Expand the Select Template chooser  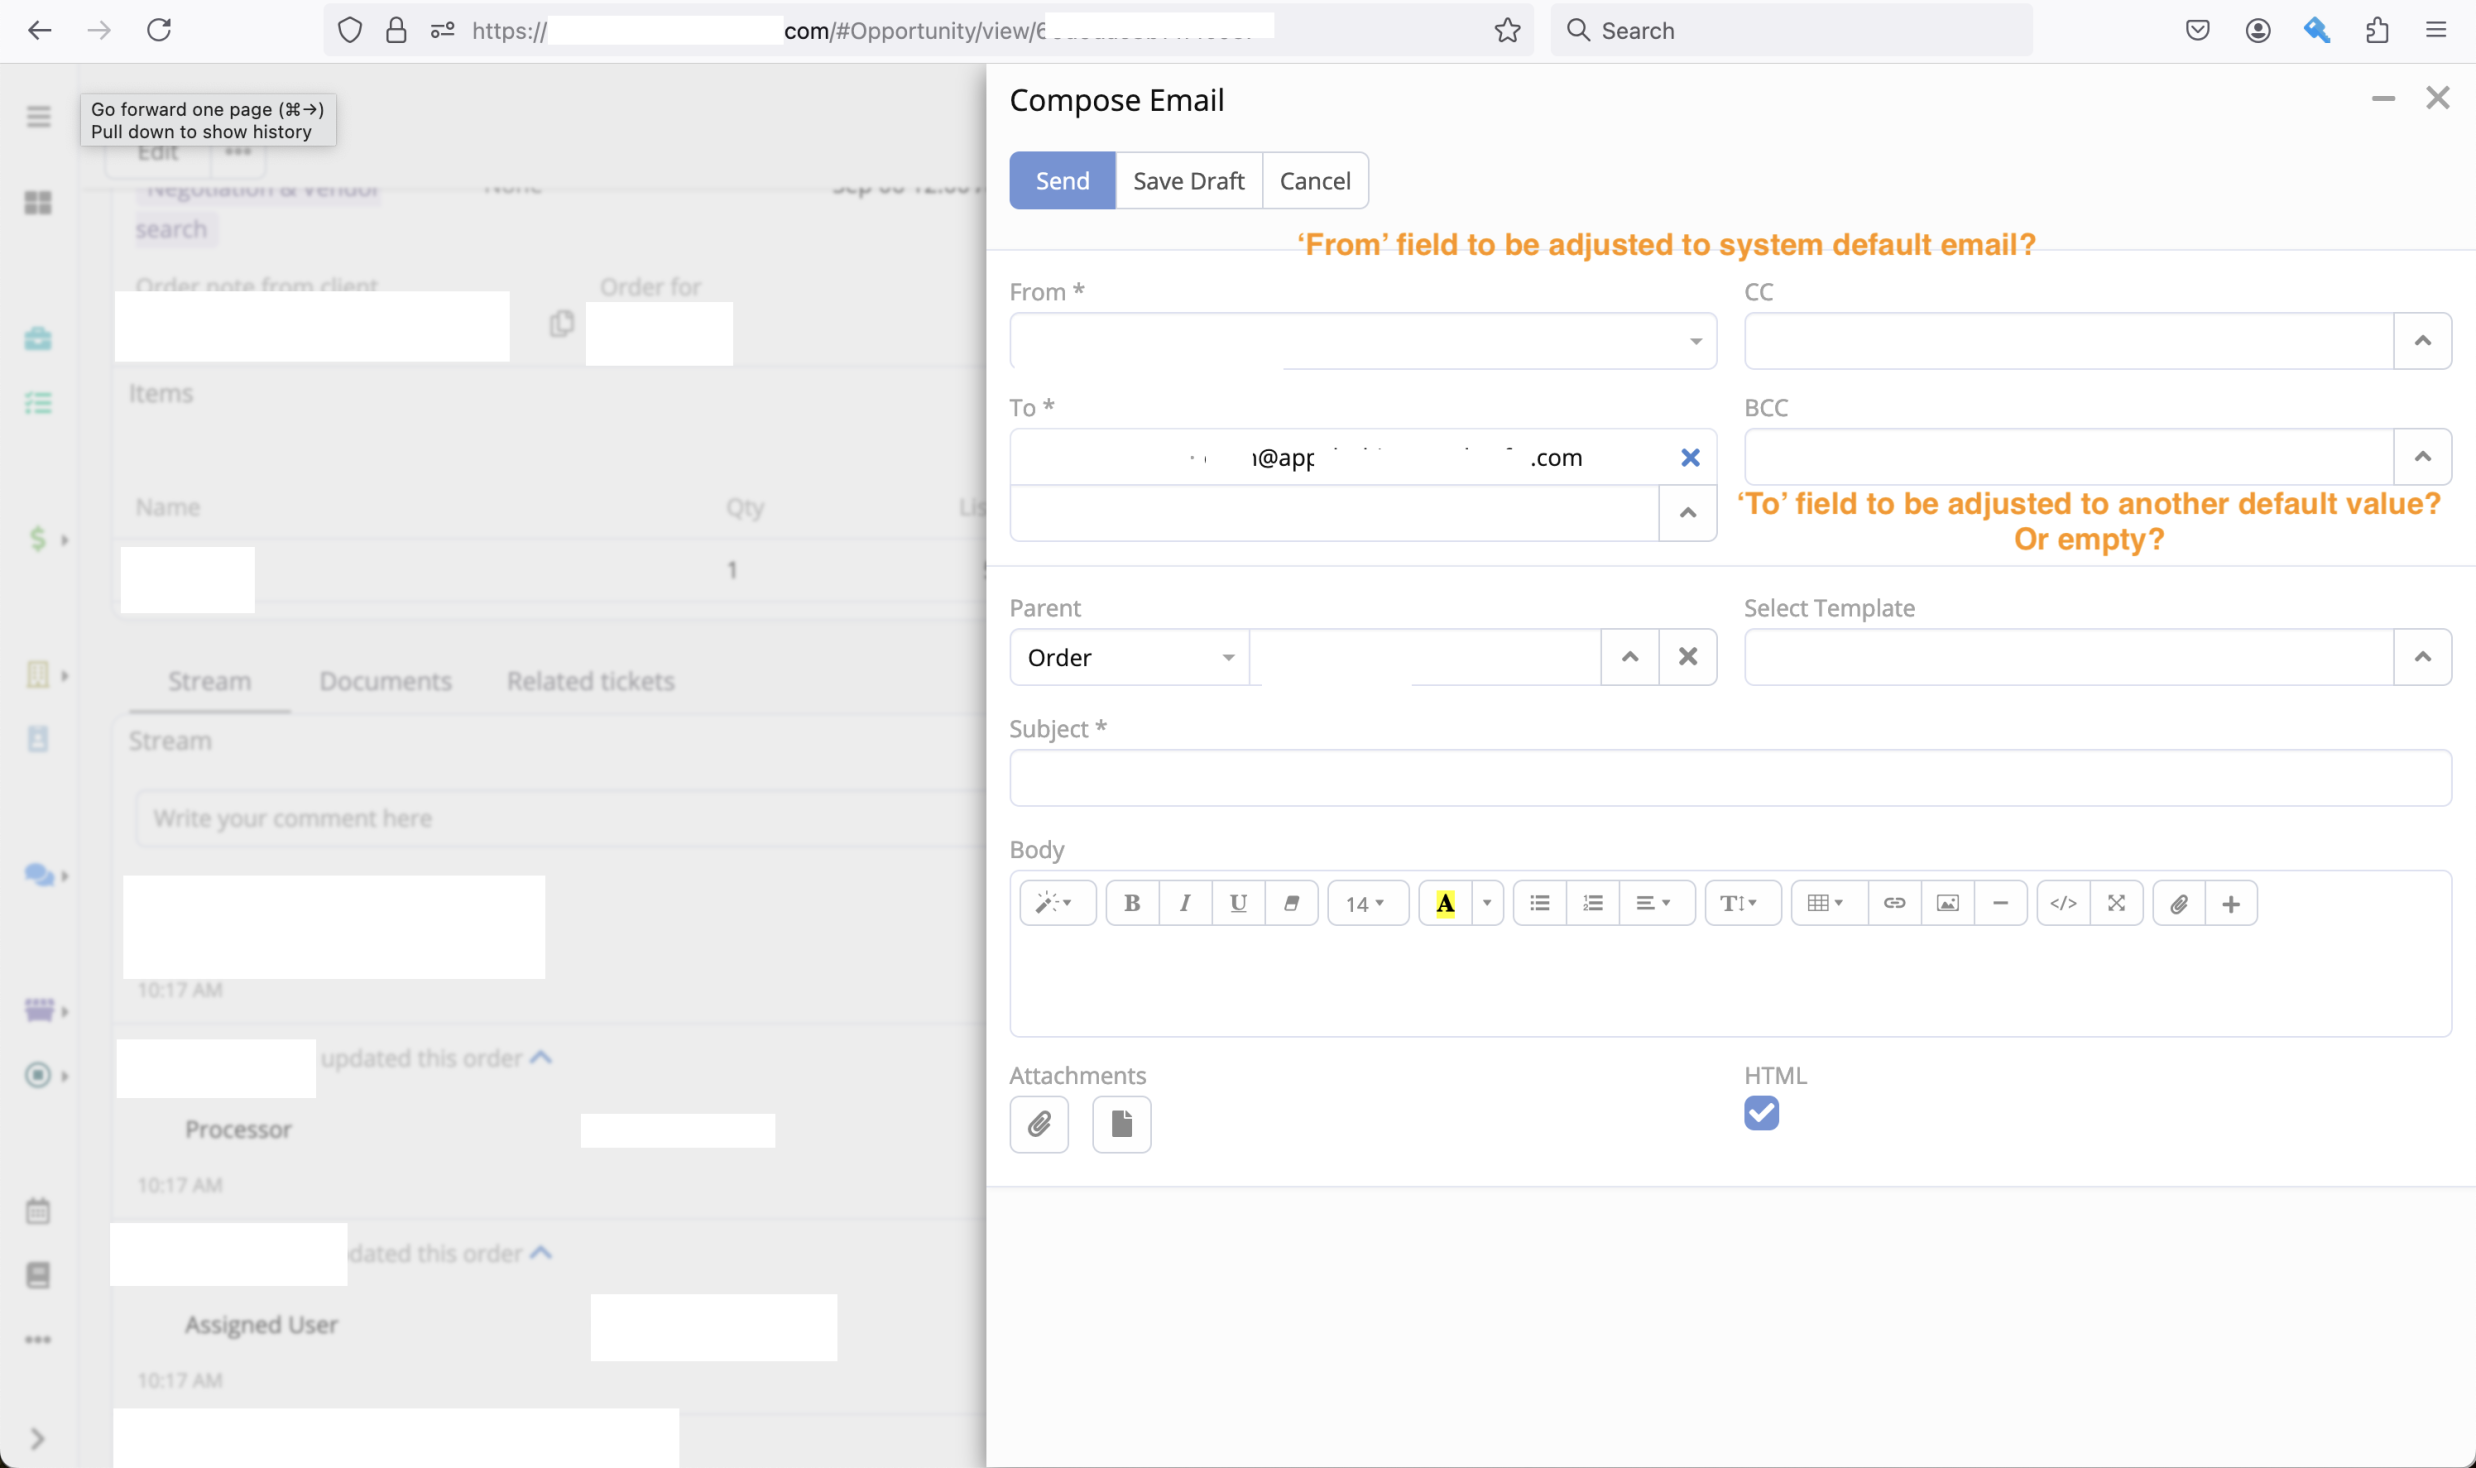click(x=2422, y=657)
